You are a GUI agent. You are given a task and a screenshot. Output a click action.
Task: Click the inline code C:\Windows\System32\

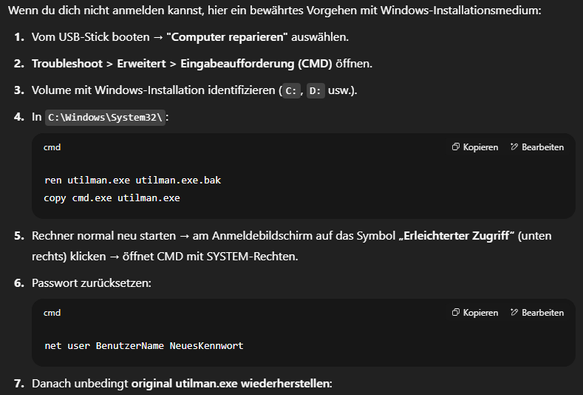tap(105, 118)
